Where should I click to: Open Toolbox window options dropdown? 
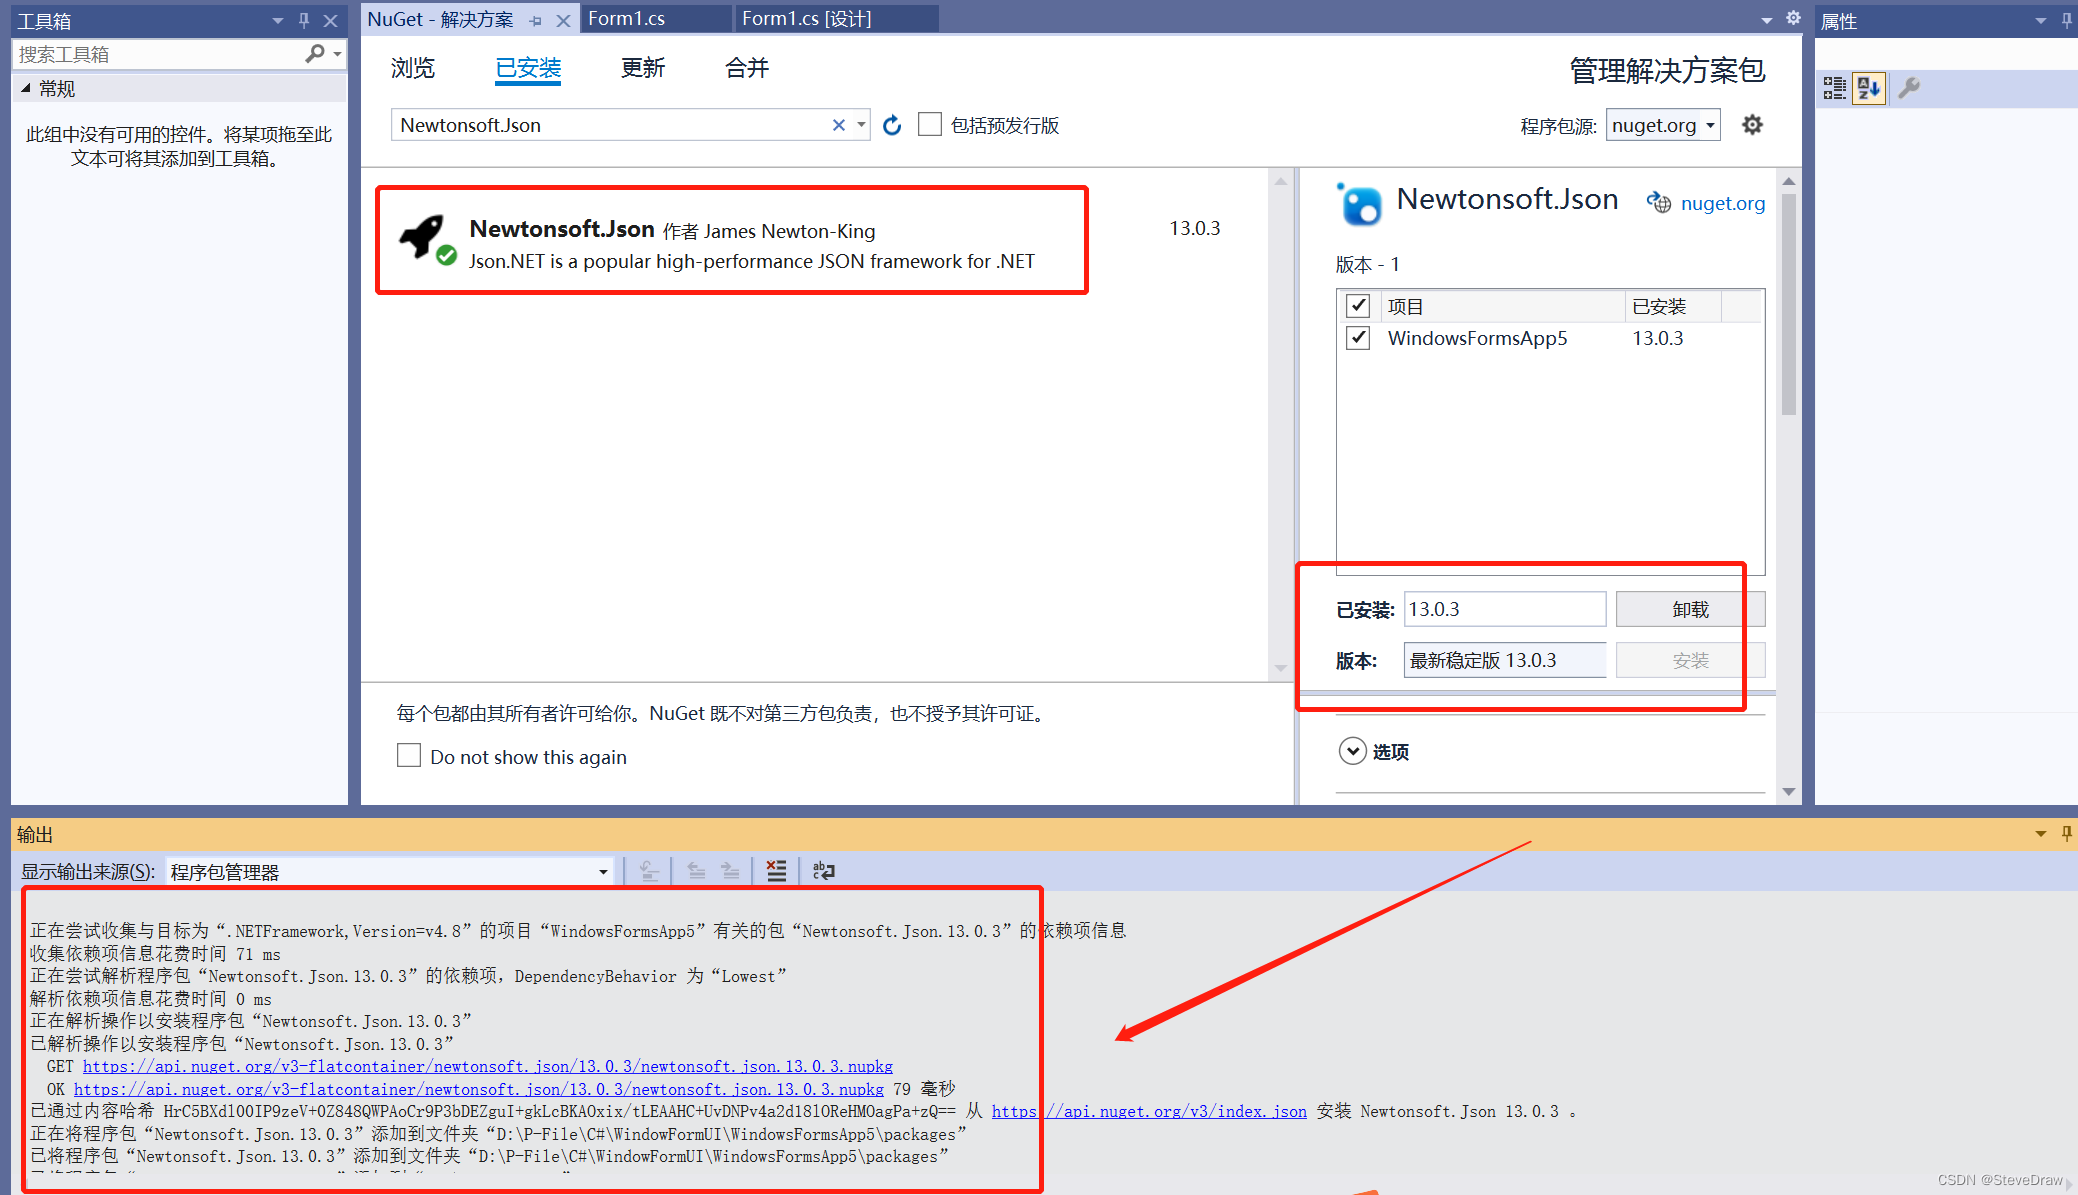[x=278, y=20]
